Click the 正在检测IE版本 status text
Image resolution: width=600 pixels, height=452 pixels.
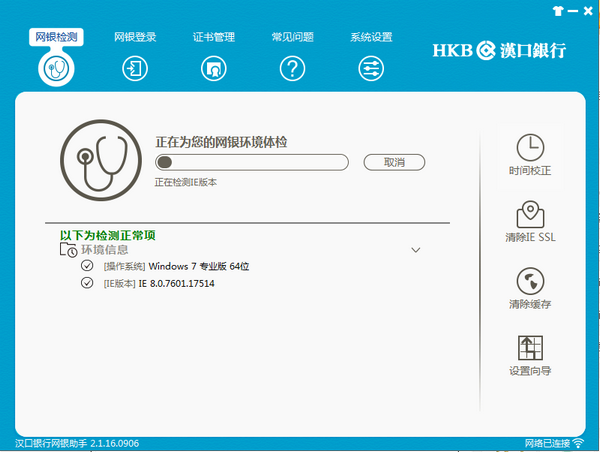coord(186,182)
